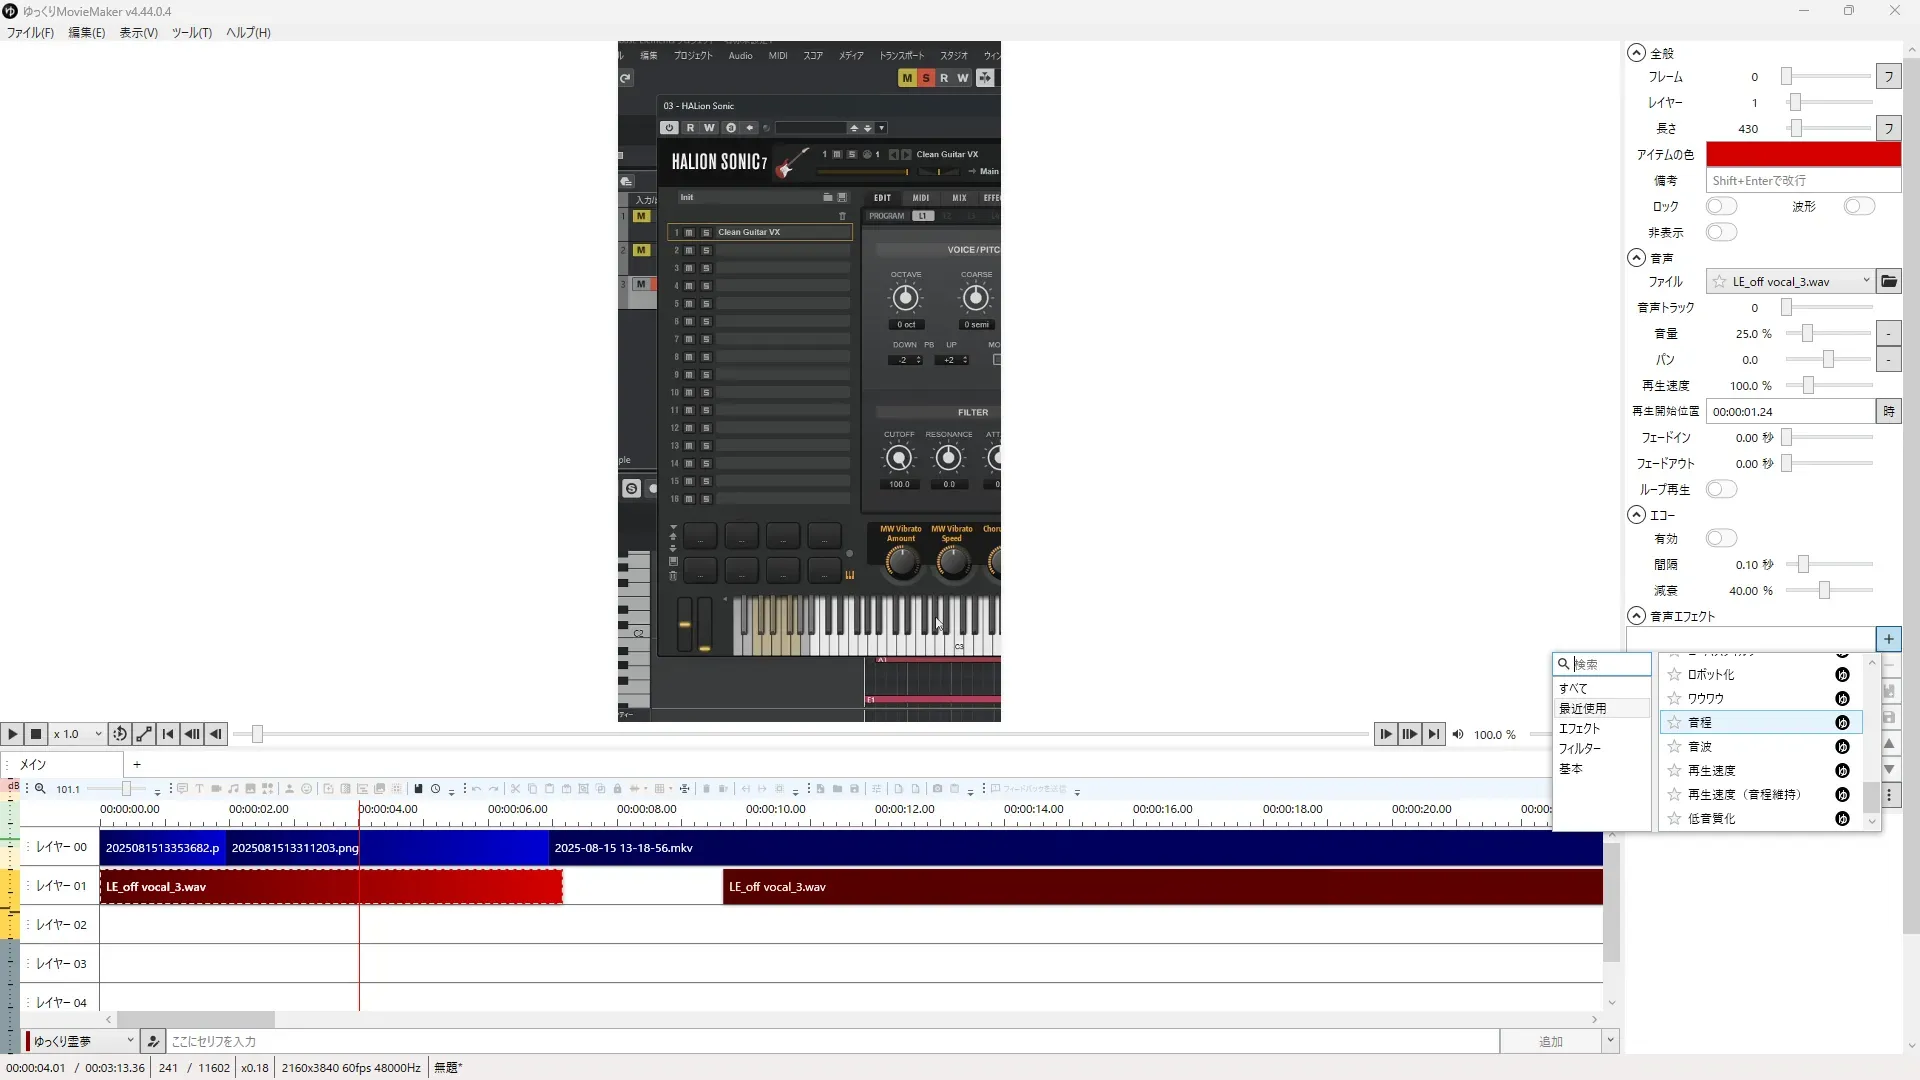Viewport: 1920px width, 1080px height.
Task: Open the playback speed x 1.0 dropdown
Action: [x=78, y=734]
